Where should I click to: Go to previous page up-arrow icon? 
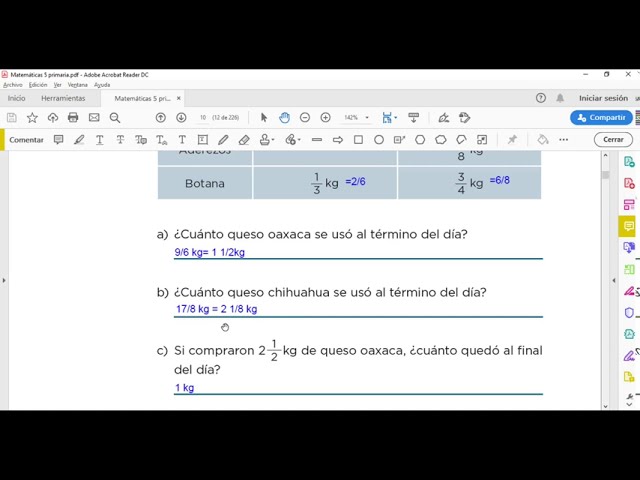pos(161,118)
